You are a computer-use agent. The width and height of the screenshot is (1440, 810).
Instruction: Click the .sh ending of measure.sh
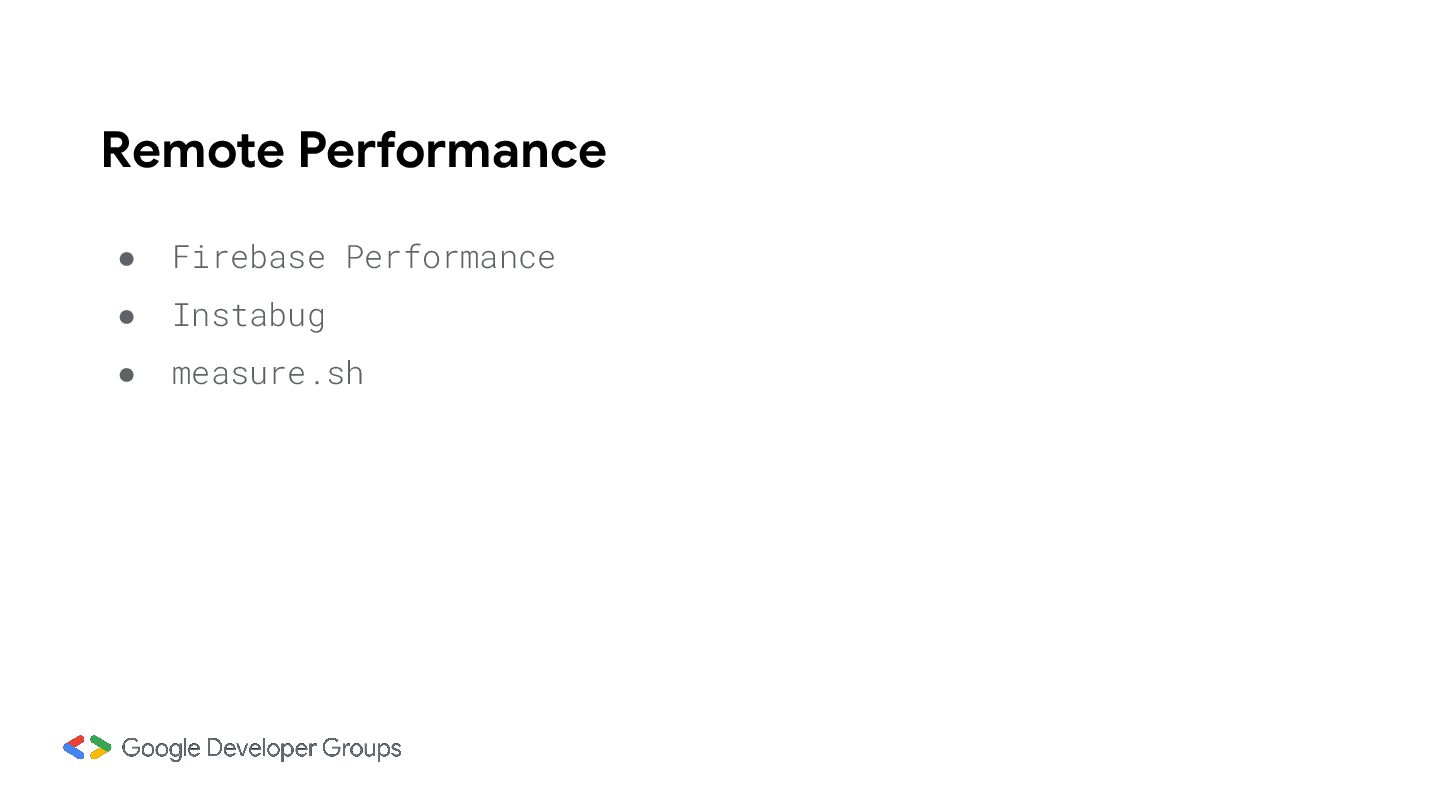[x=335, y=373]
